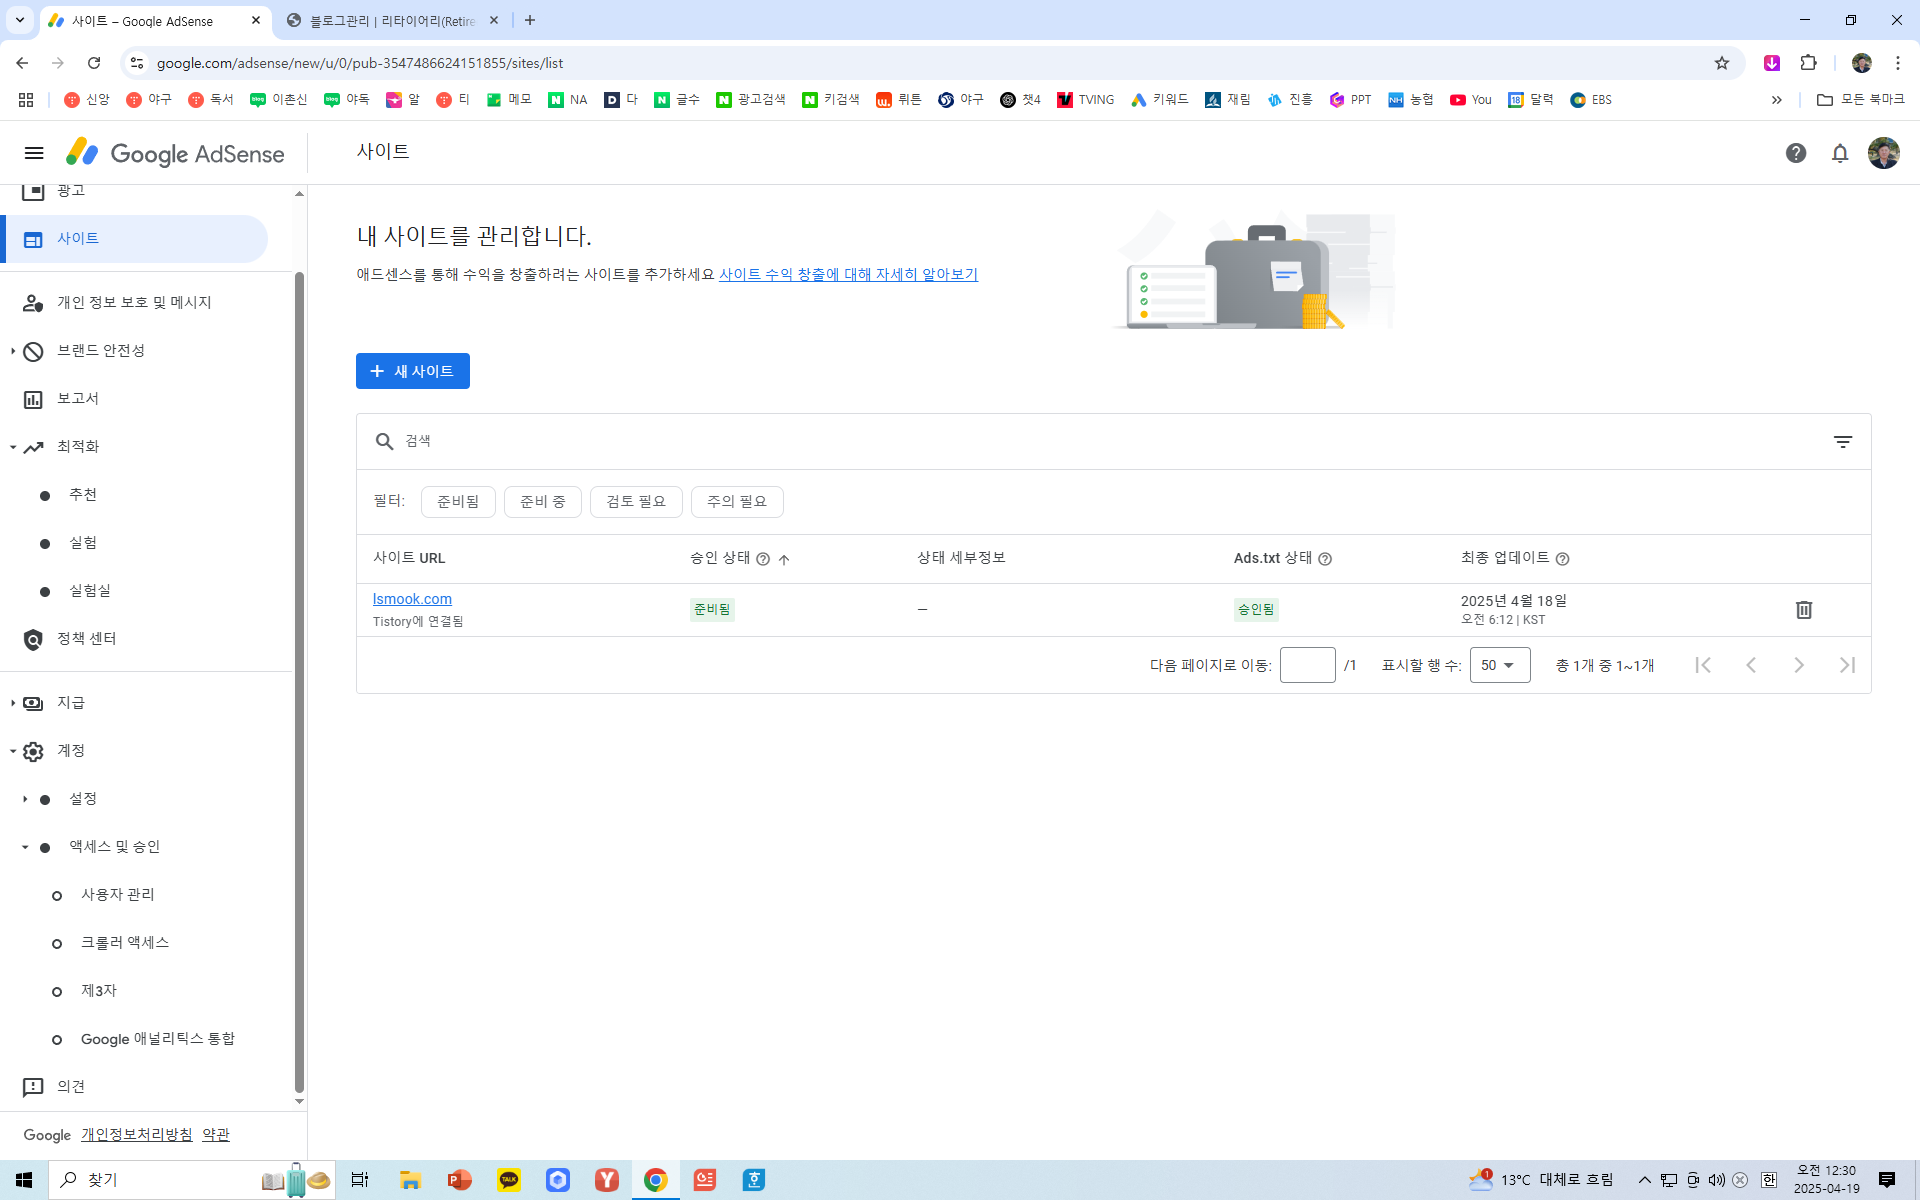Open 보고서 in the sidebar
1920x1200 pixels.
77,399
